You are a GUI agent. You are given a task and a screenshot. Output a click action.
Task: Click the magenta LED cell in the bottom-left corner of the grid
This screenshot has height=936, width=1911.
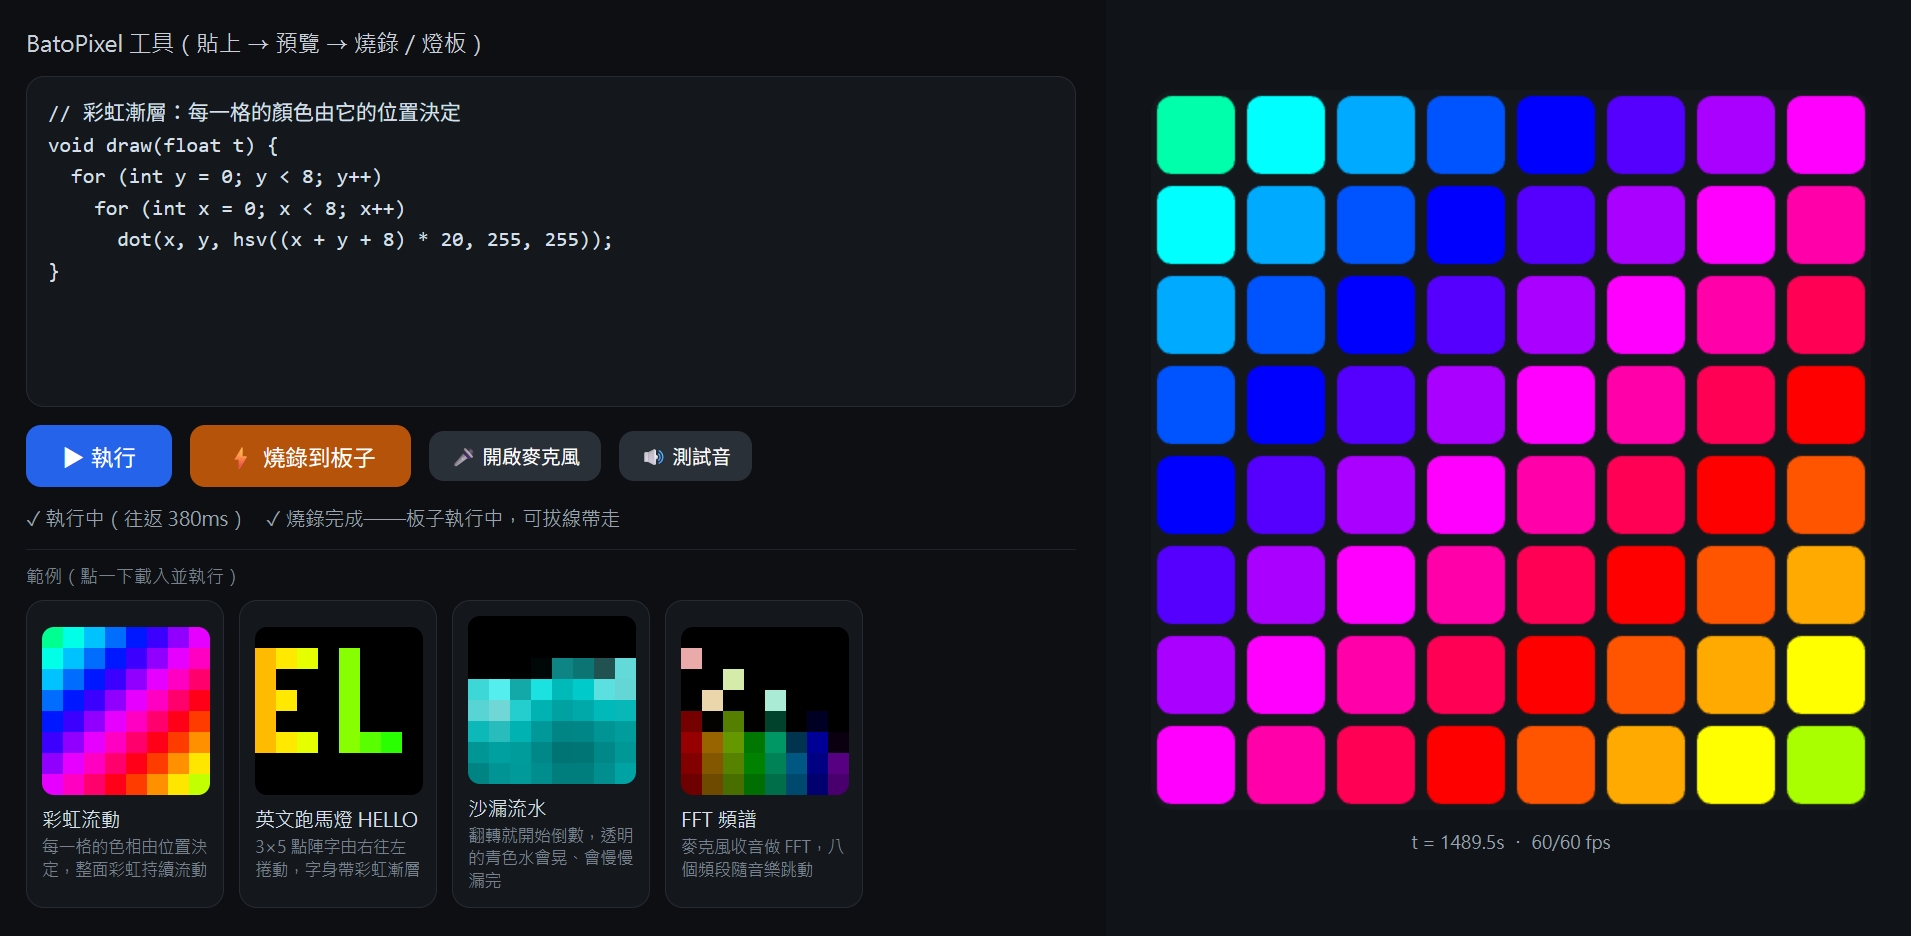1196,765
